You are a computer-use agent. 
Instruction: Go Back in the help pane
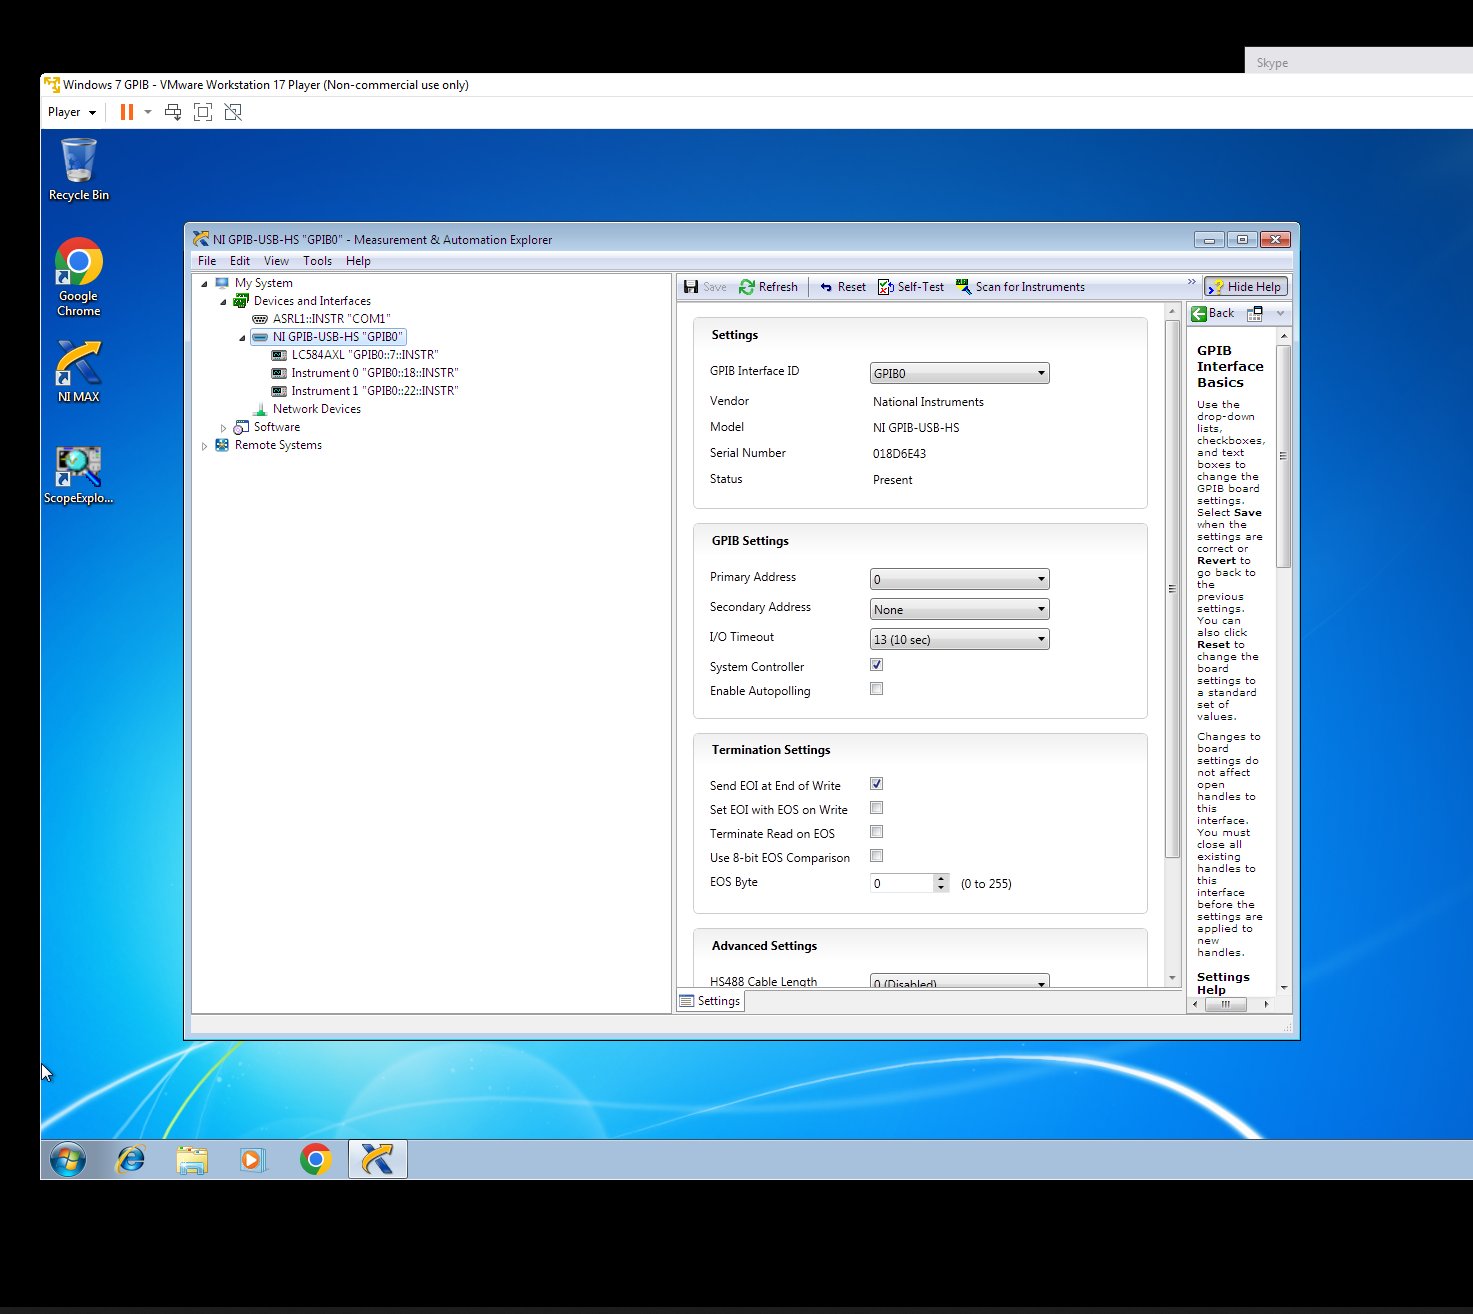coord(1213,313)
